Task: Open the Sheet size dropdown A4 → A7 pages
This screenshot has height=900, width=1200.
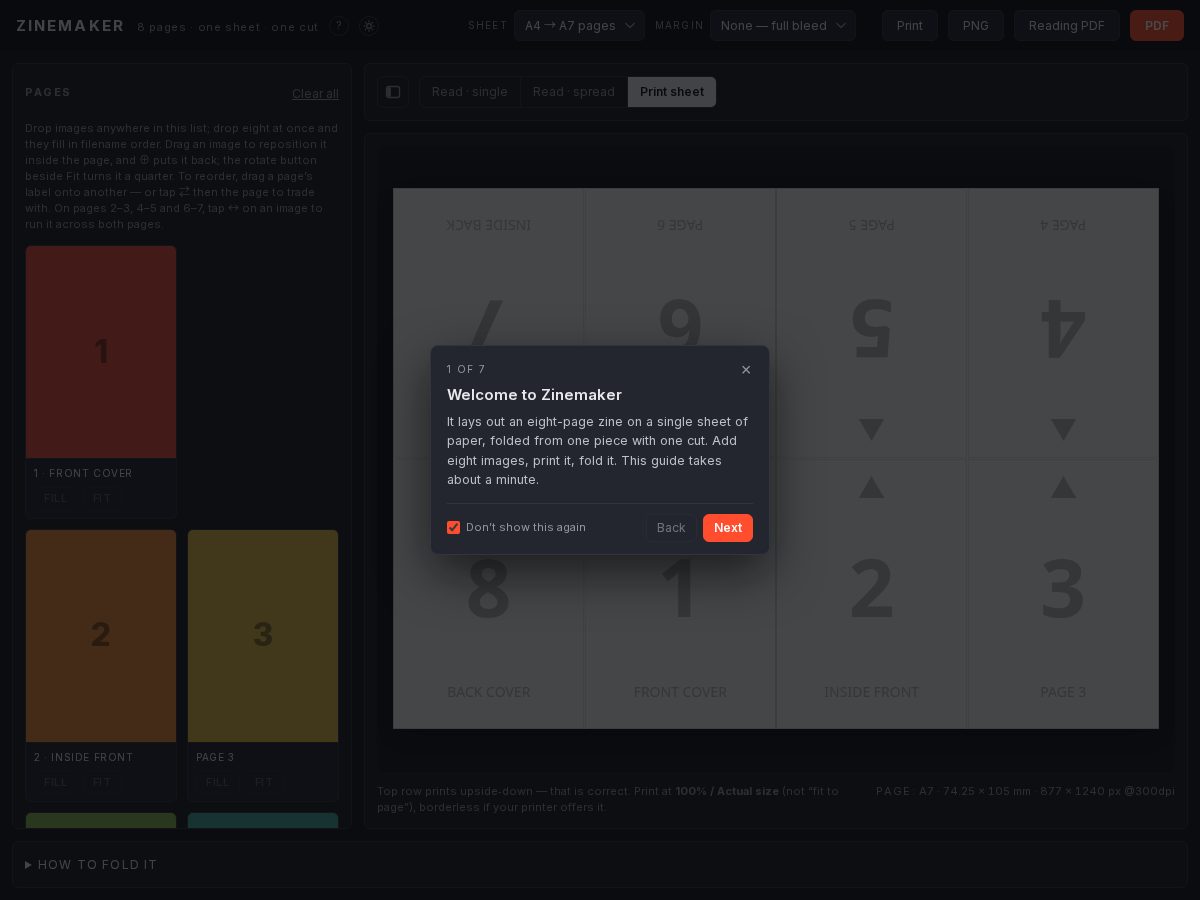Action: 579,26
